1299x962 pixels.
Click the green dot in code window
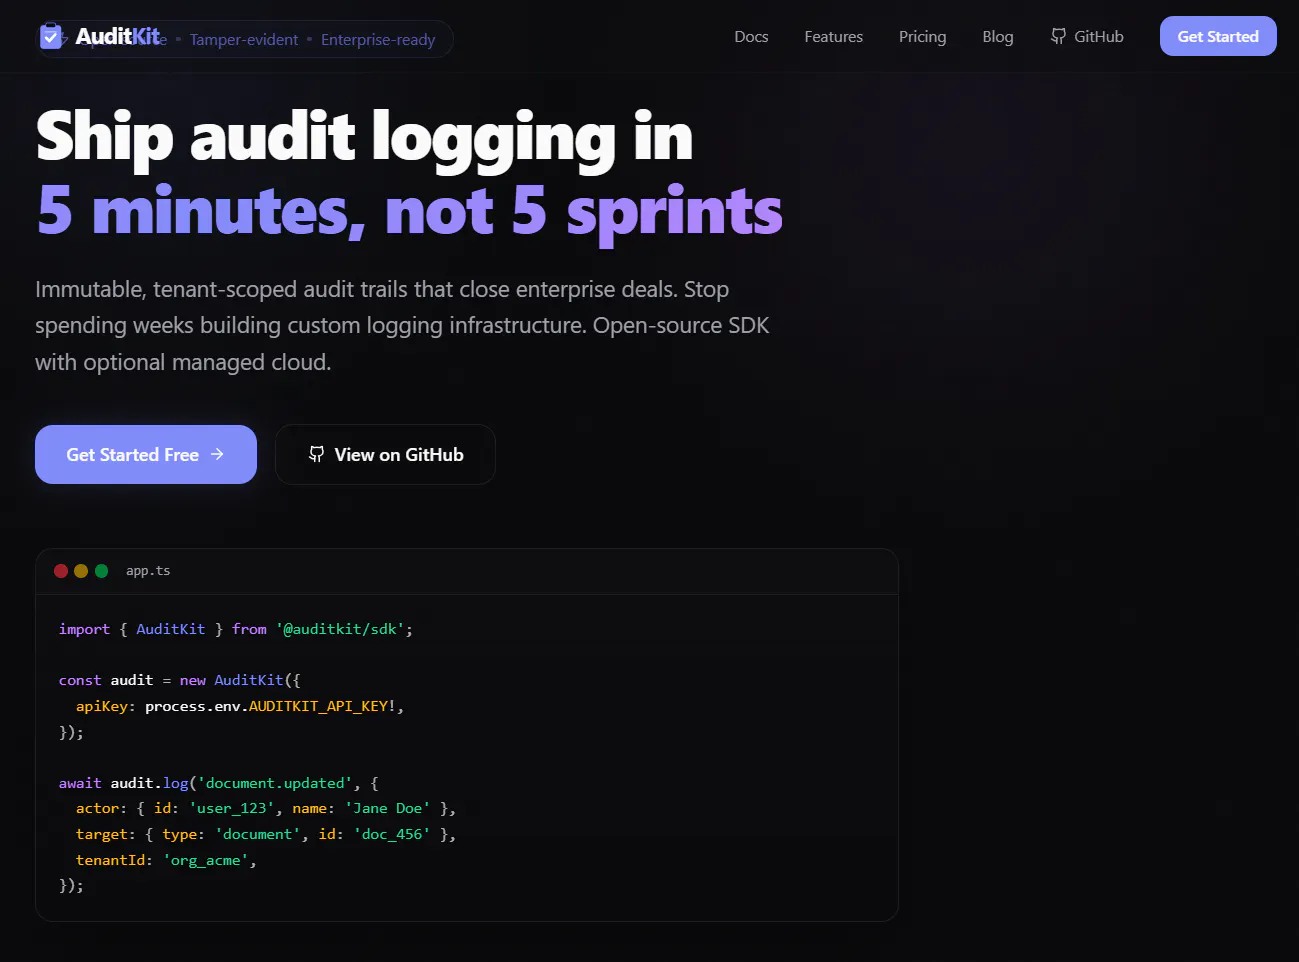coord(101,571)
